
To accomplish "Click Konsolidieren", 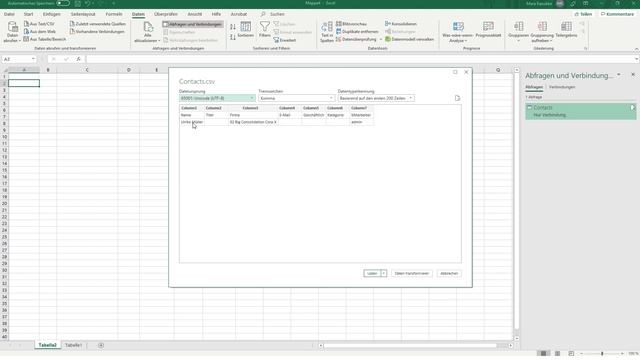I will coord(401,24).
